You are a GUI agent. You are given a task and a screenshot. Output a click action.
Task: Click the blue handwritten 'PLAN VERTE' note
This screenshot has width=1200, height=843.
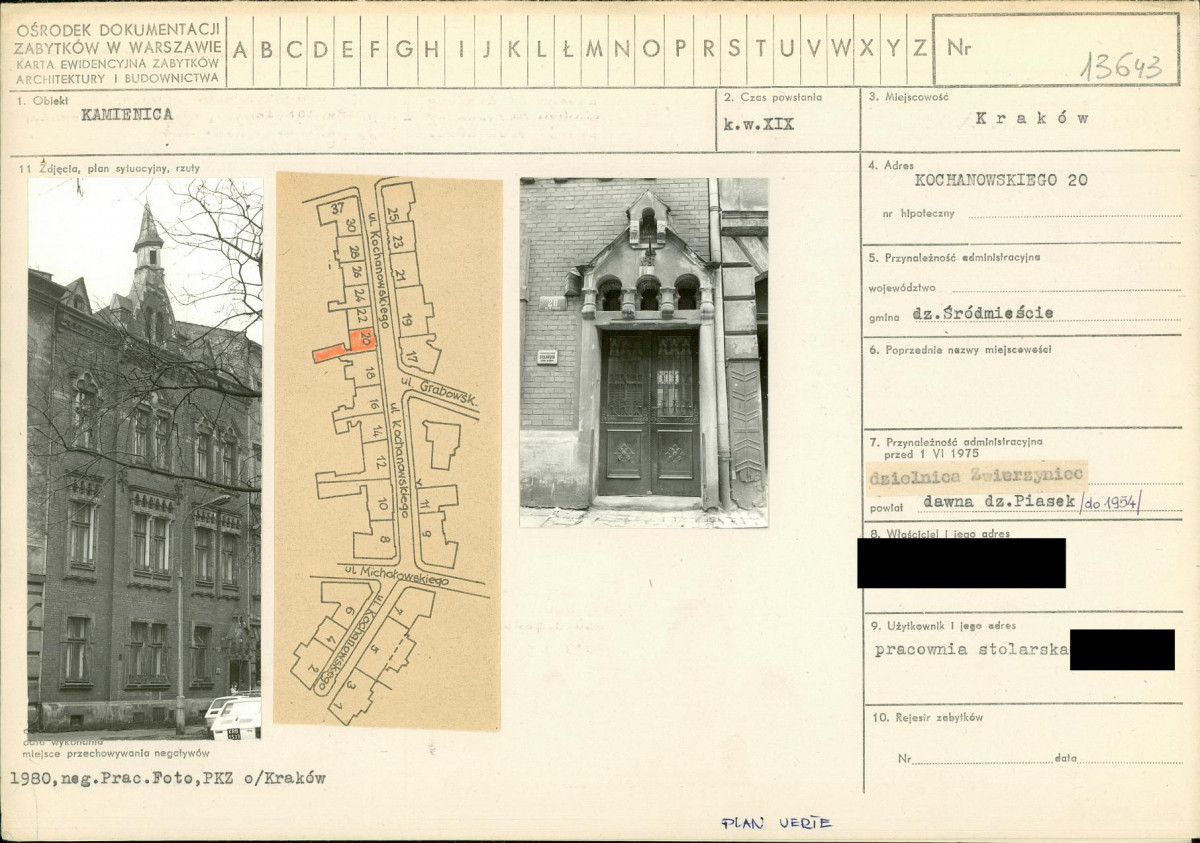[776, 823]
